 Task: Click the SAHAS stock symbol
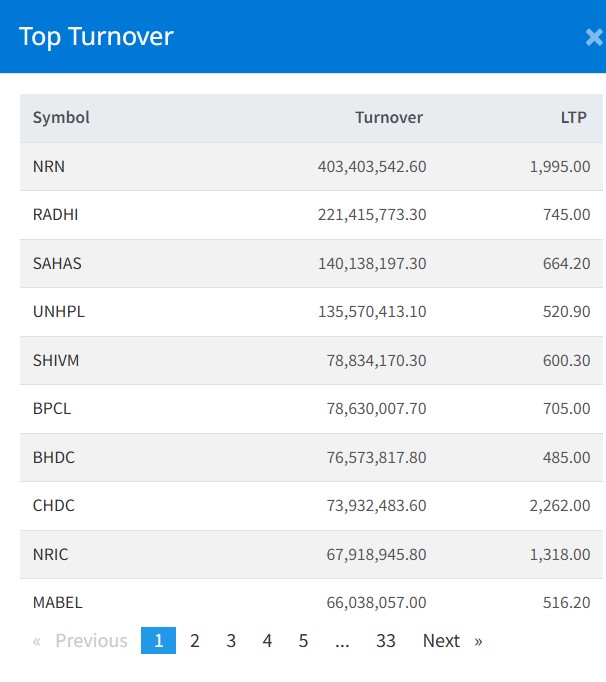click(57, 264)
